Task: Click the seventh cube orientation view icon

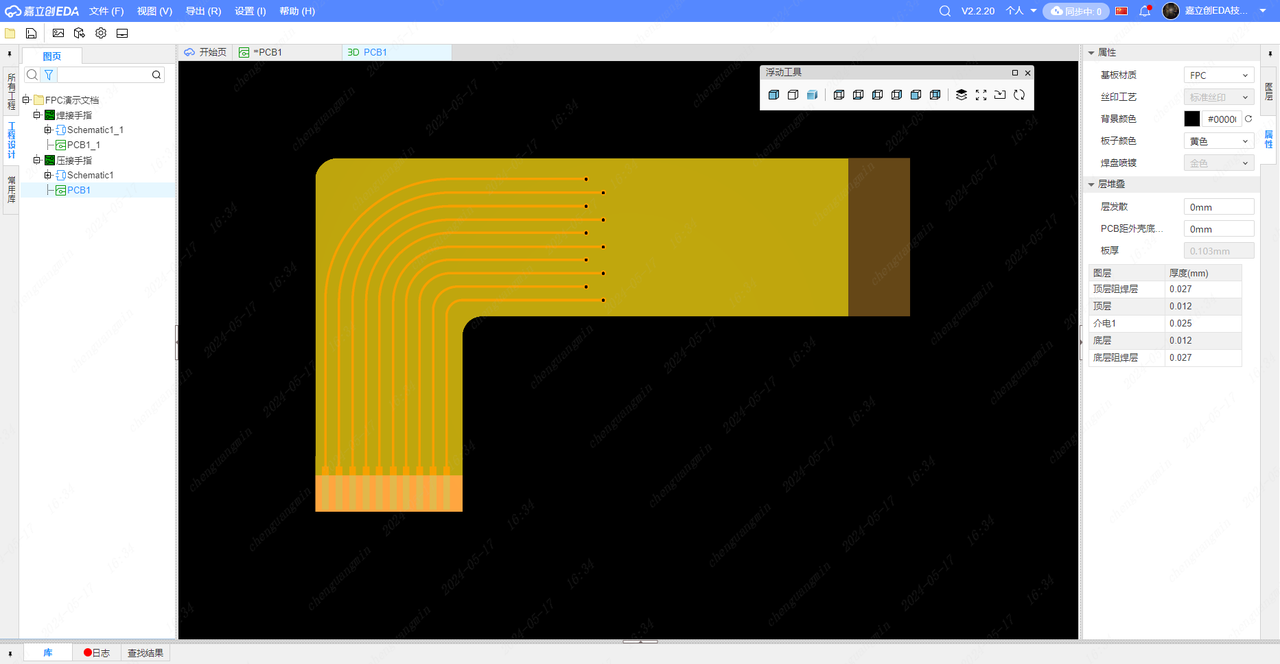Action: pyautogui.click(x=896, y=95)
